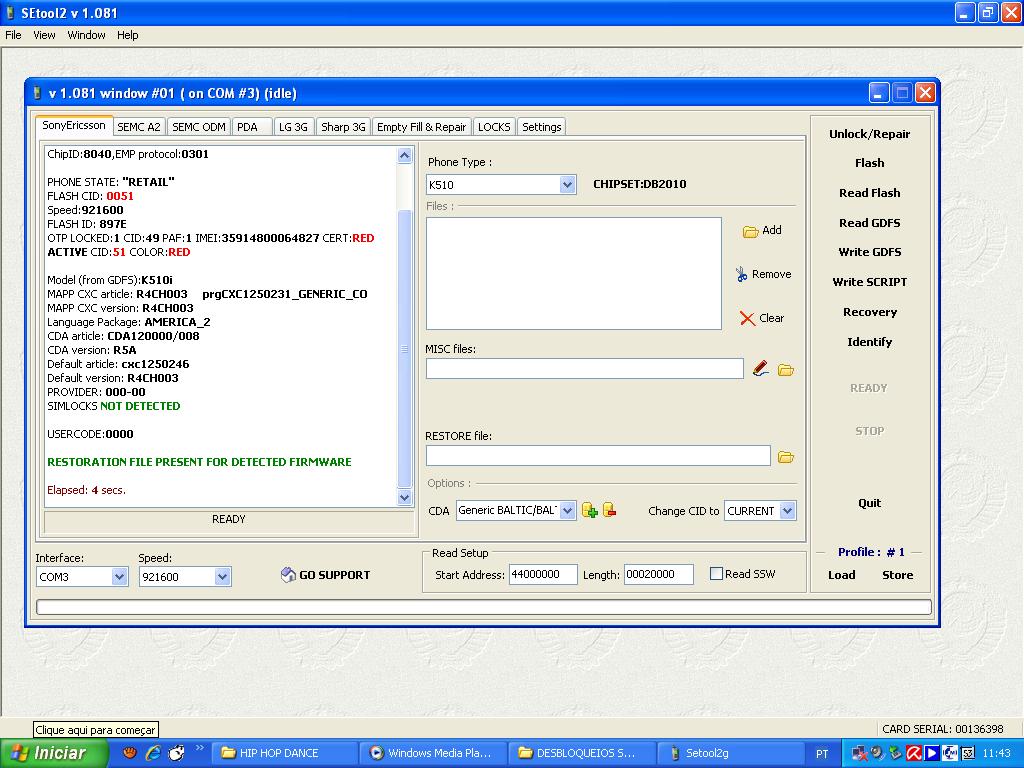Viewport: 1024px width, 768px height.
Task: Click the red X Clear icon
Action: [x=747, y=318]
